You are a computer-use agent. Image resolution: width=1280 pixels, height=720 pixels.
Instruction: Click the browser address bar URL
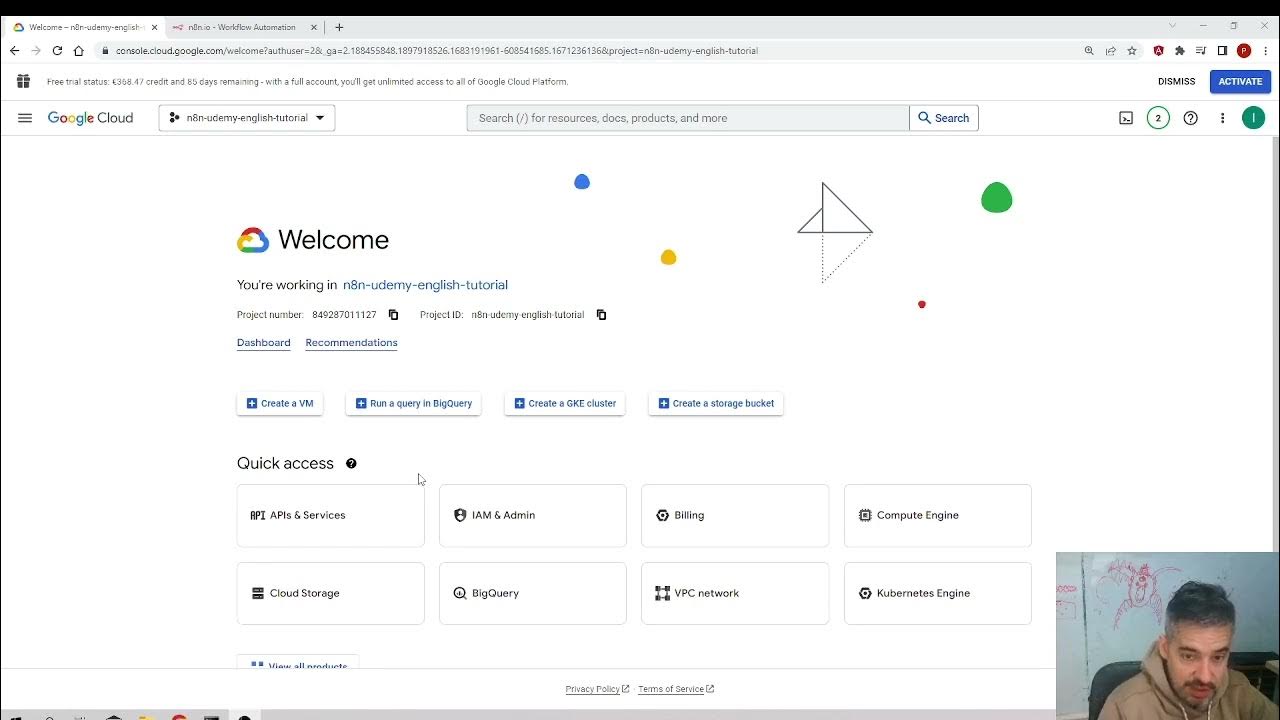pyautogui.click(x=437, y=51)
